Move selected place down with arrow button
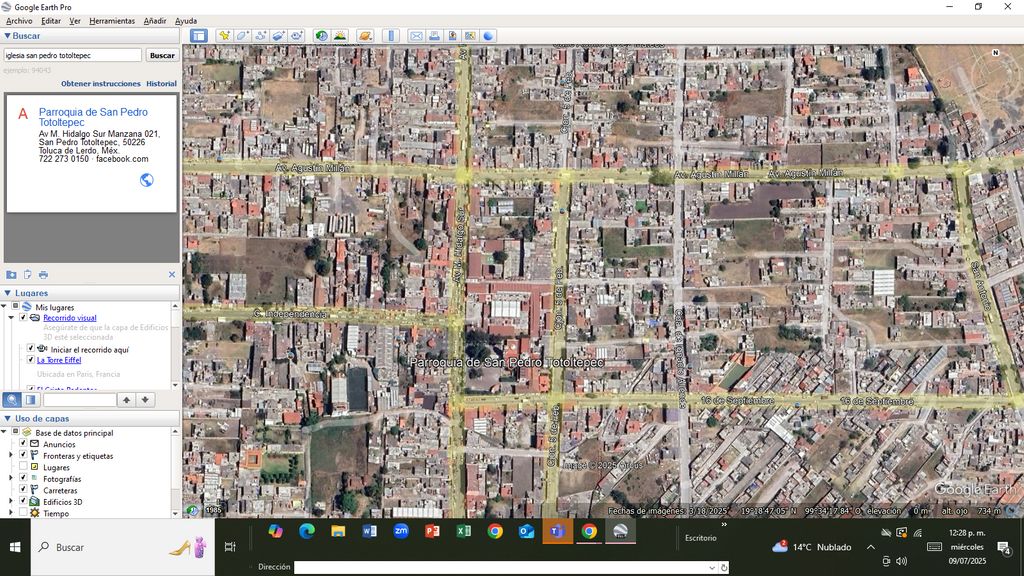The width and height of the screenshot is (1024, 576). pos(145,400)
